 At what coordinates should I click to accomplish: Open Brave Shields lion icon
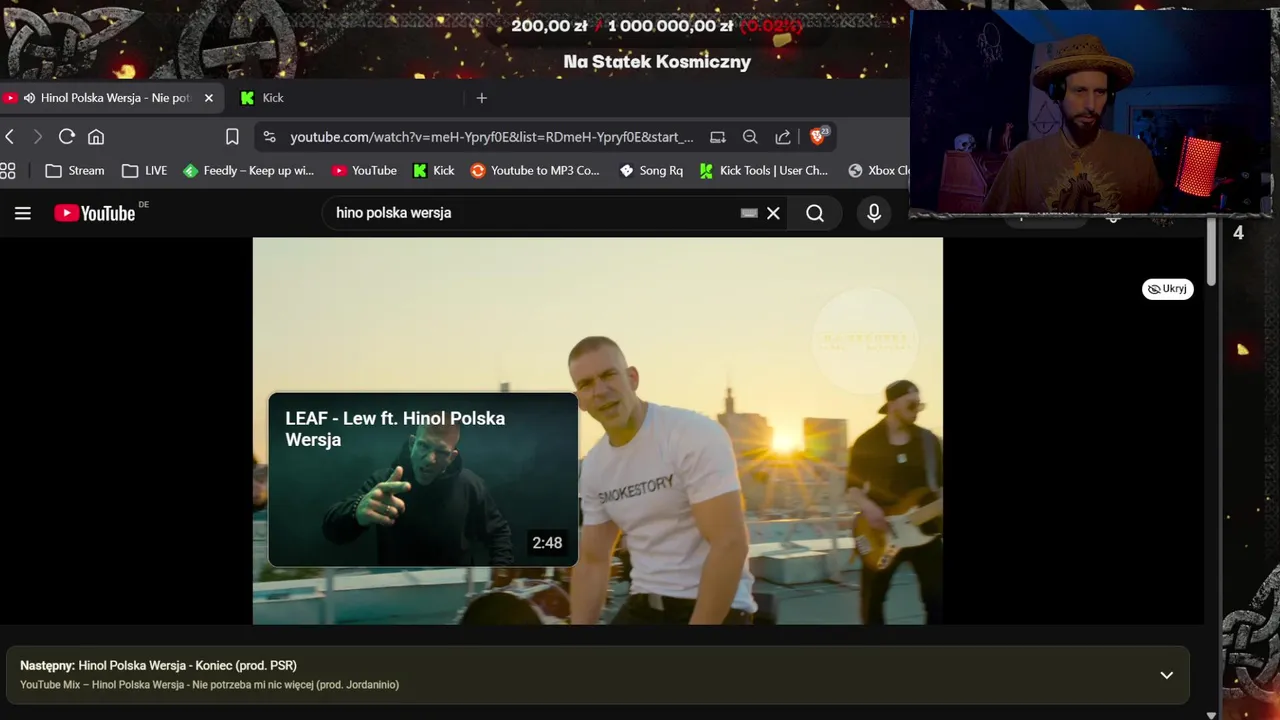pos(818,136)
